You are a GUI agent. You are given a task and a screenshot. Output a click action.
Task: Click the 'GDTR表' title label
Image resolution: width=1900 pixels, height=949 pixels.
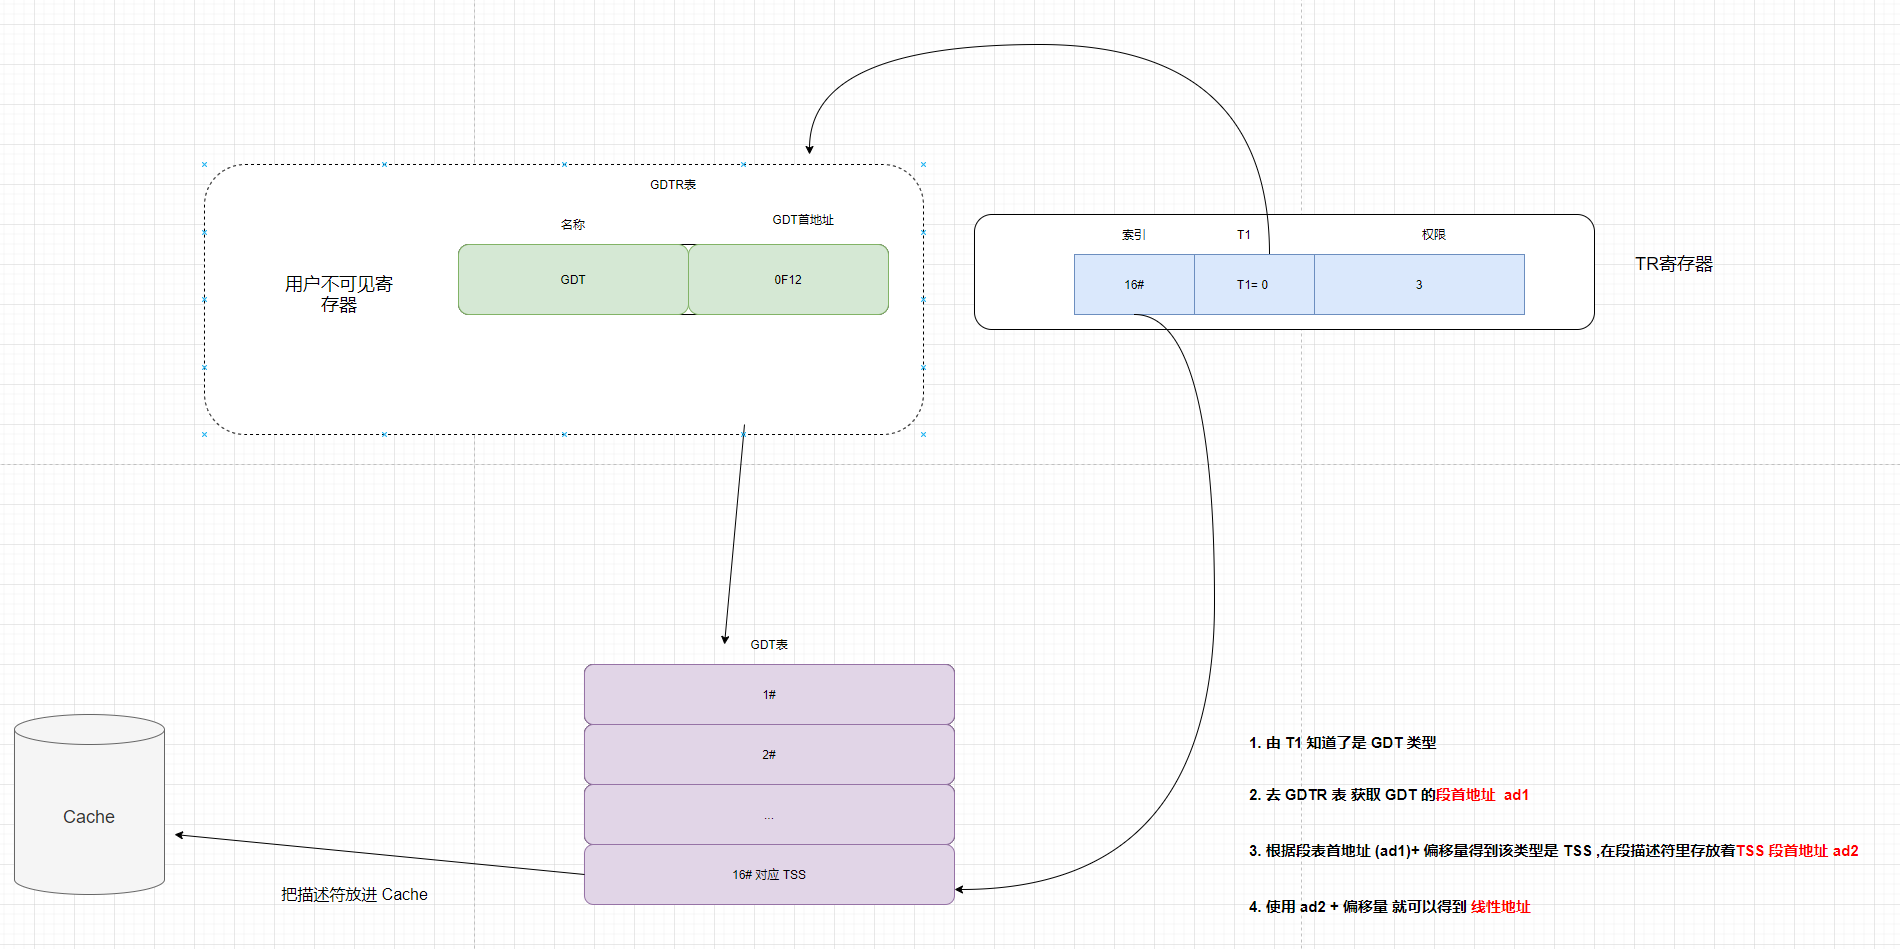(673, 185)
